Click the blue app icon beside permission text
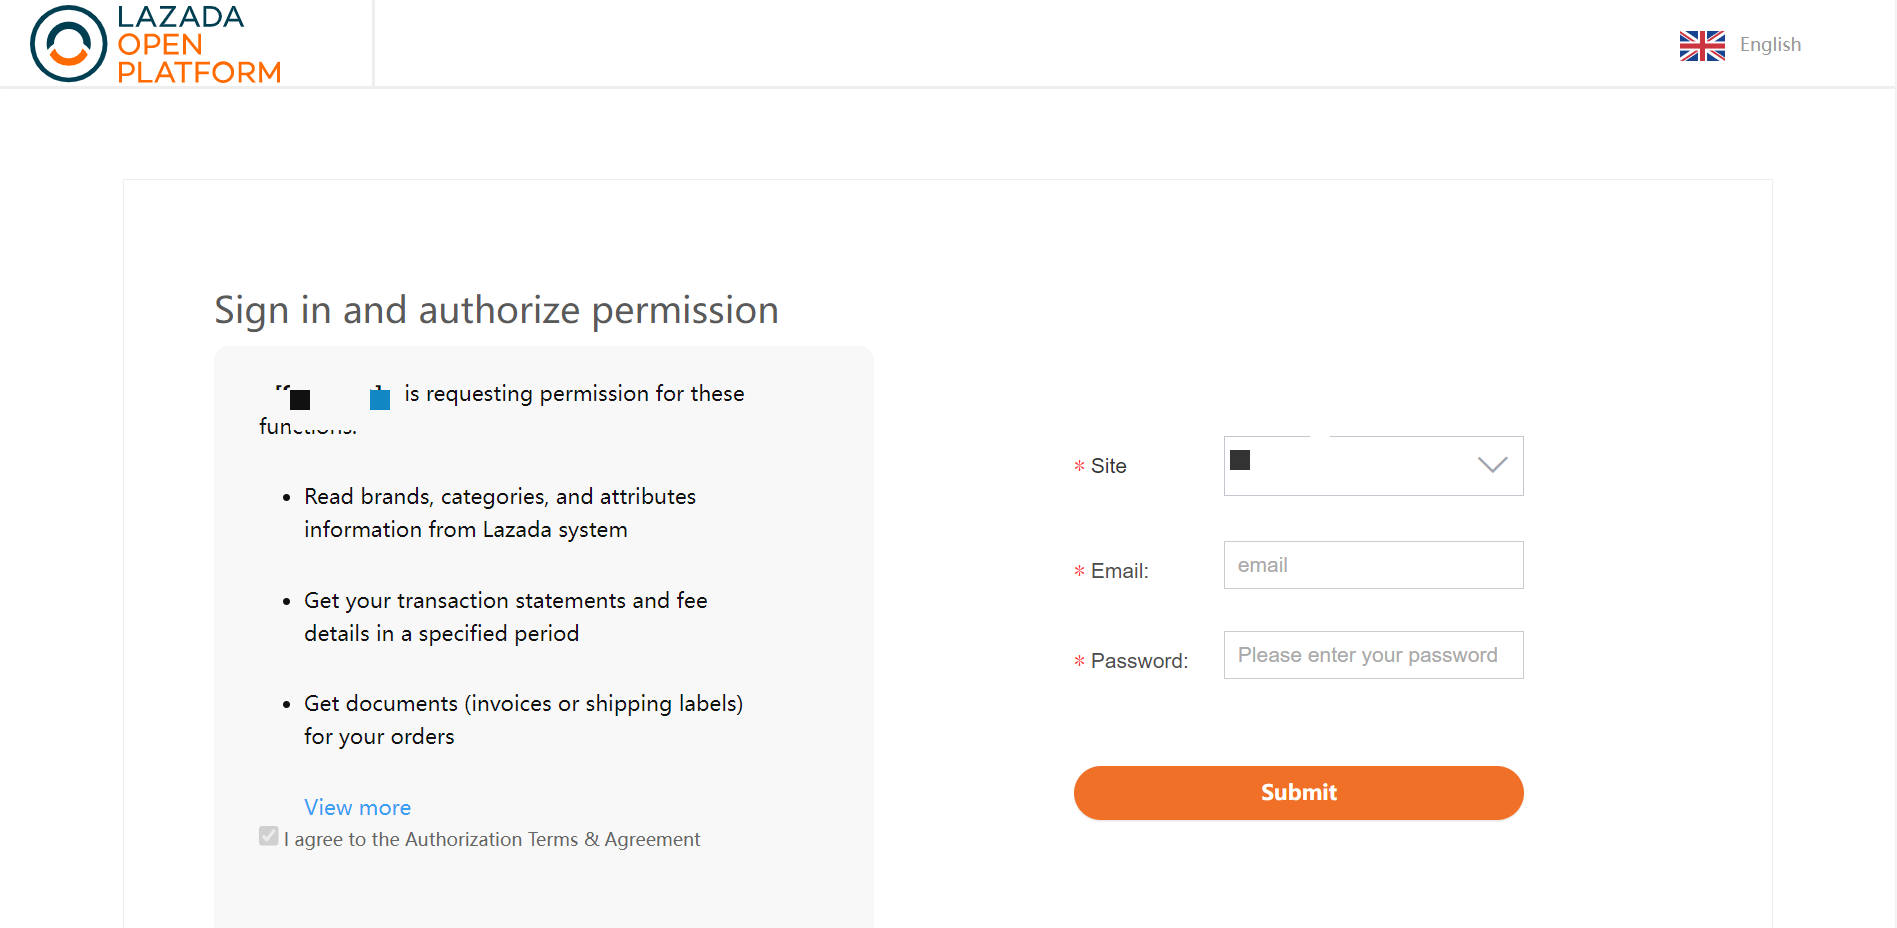This screenshot has width=1897, height=928. pyautogui.click(x=379, y=398)
